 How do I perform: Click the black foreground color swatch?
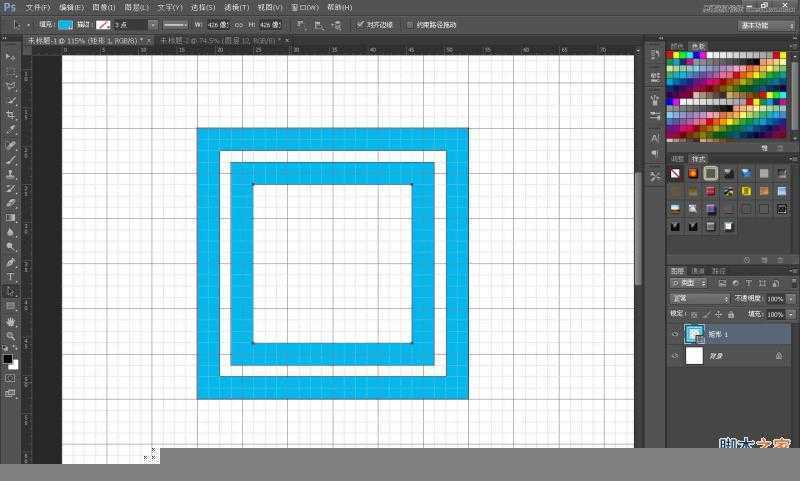tap(8, 359)
